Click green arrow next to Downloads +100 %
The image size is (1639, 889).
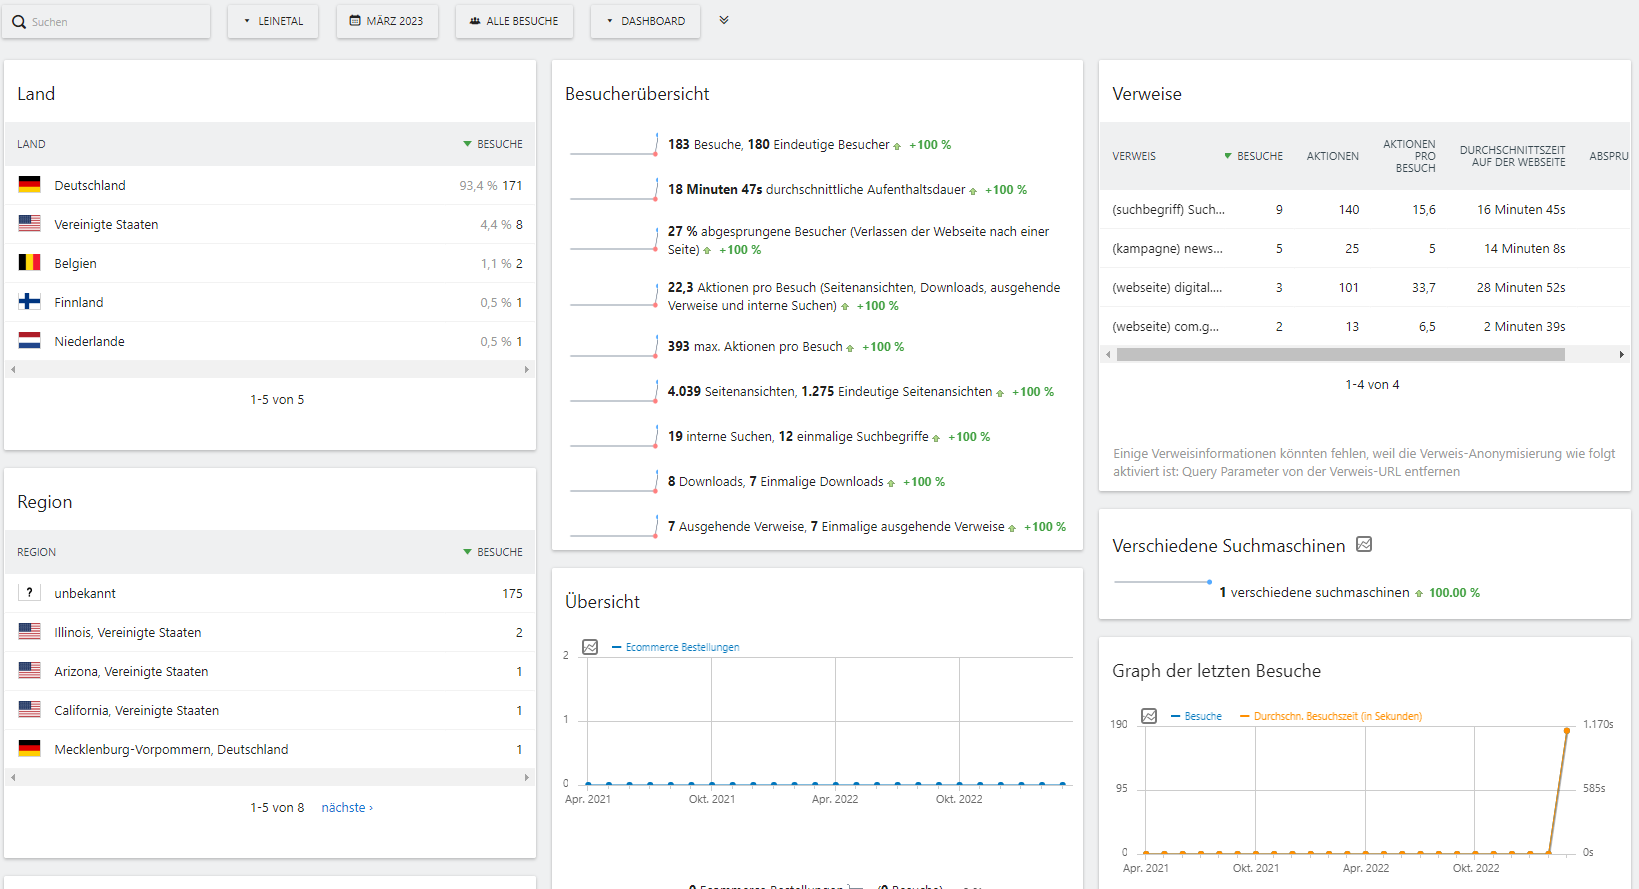click(891, 483)
